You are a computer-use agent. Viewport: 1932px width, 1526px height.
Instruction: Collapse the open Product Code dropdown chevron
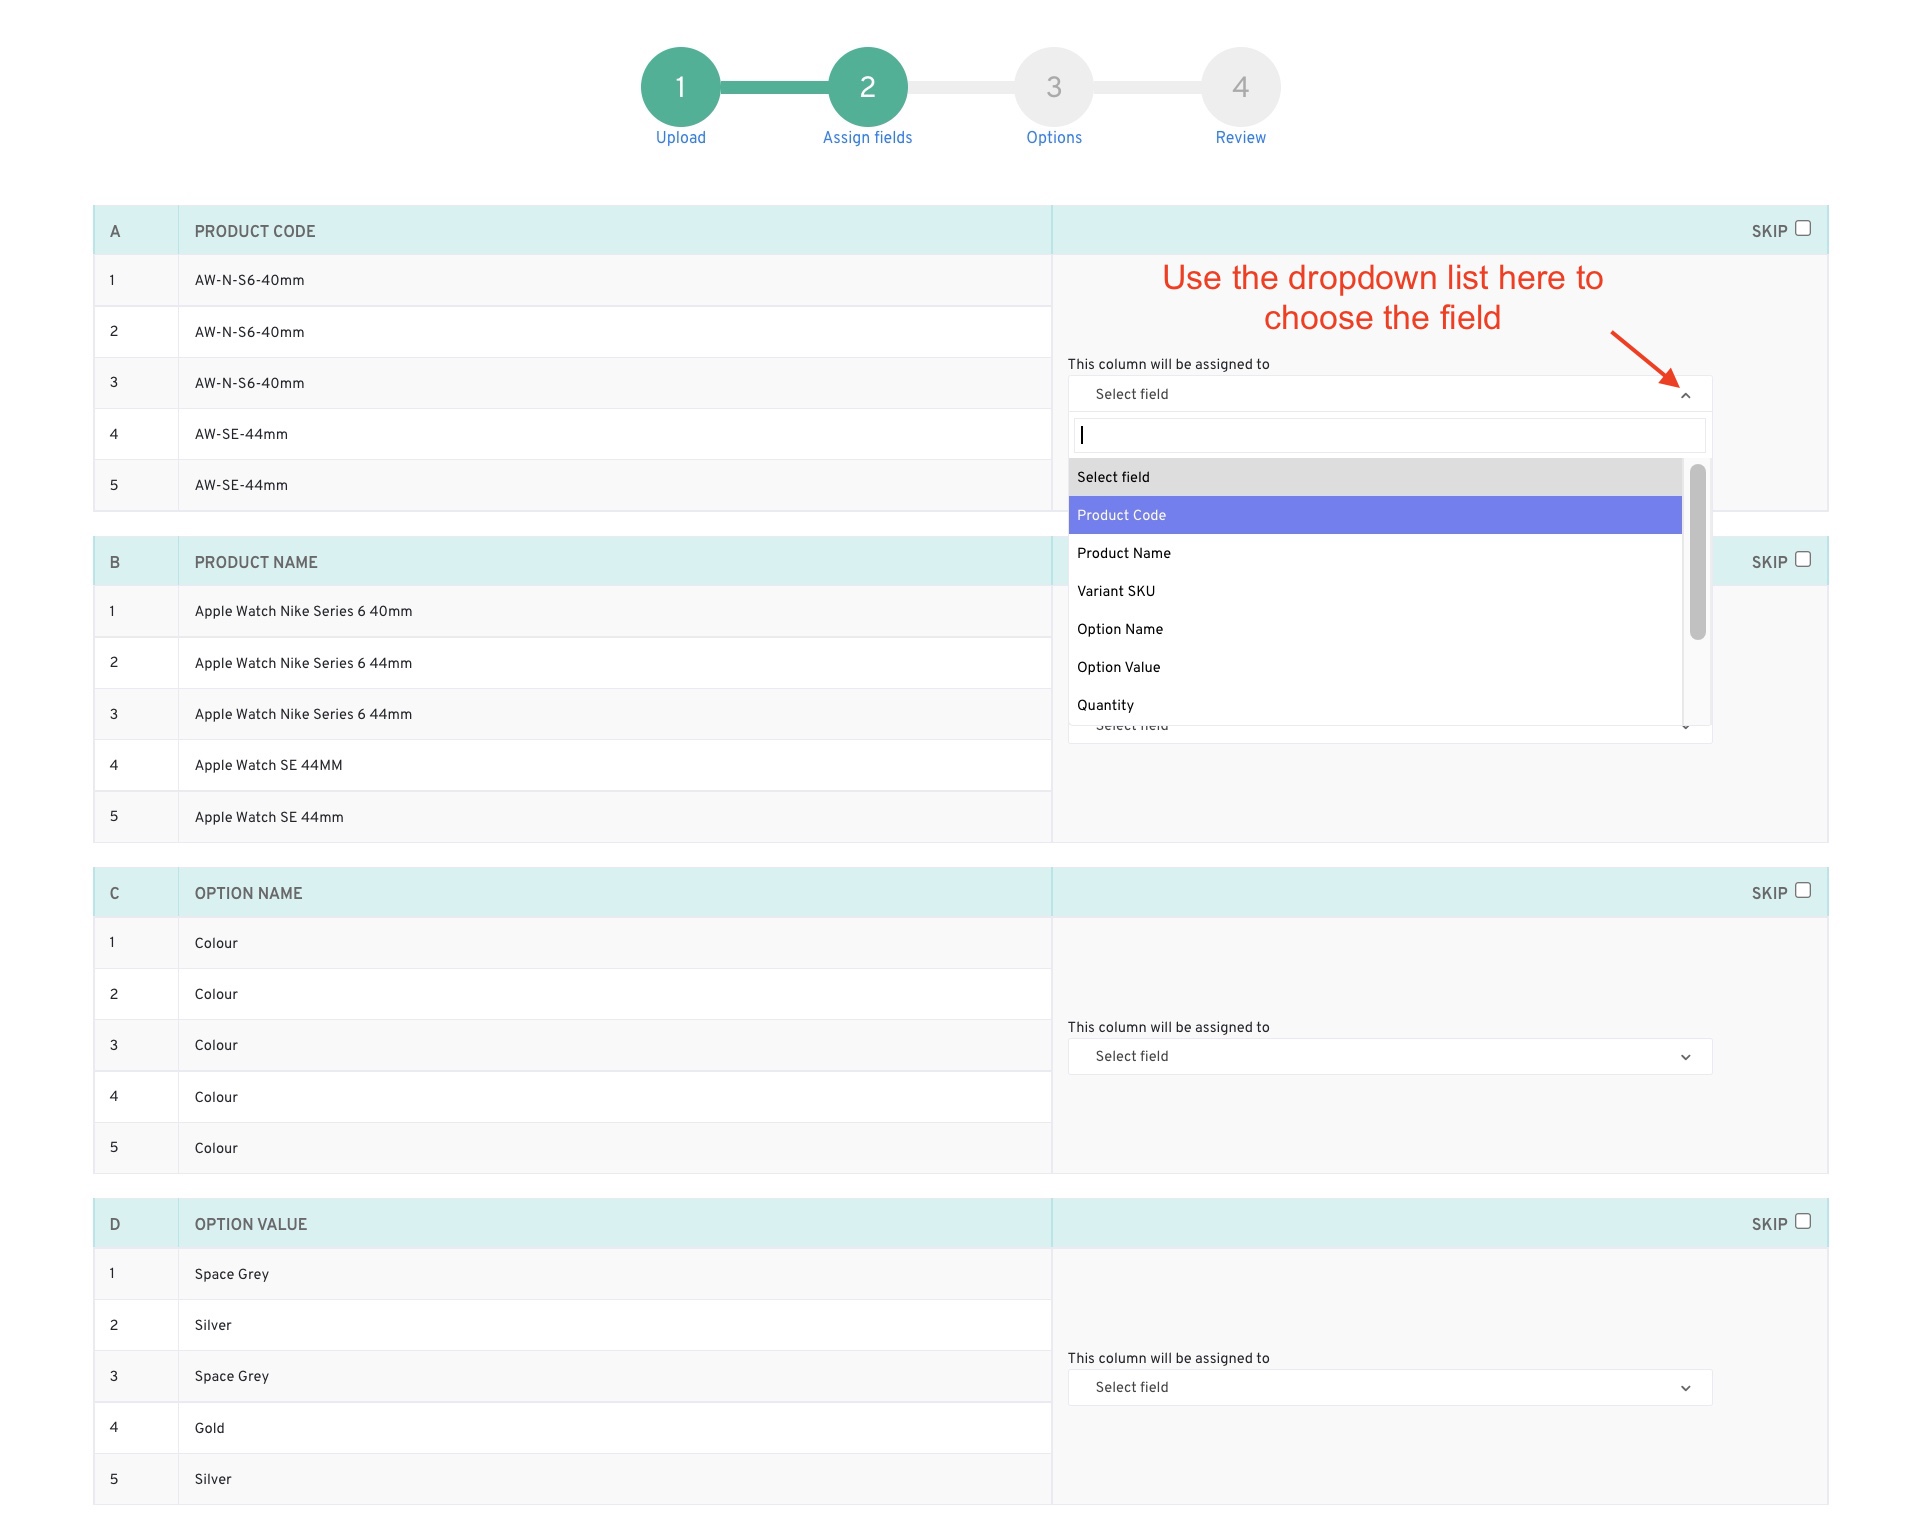tap(1685, 395)
